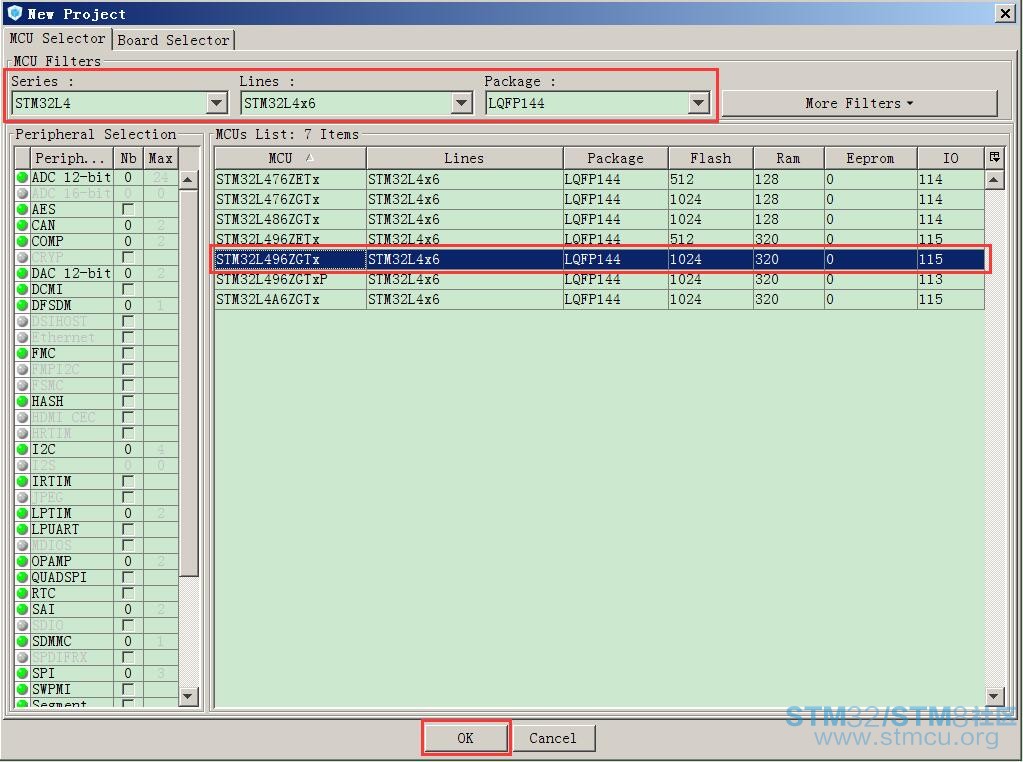Click the Cancel button
1023x762 pixels.
click(x=553, y=738)
